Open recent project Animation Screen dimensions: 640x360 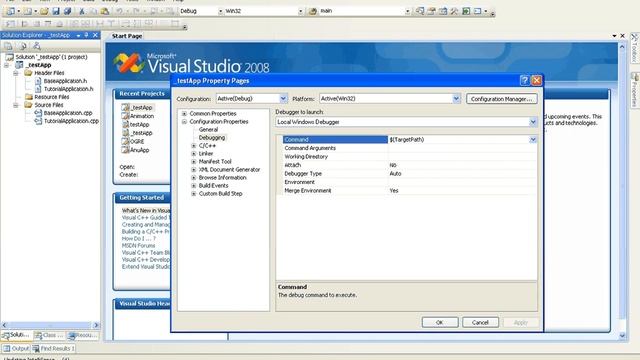point(142,116)
